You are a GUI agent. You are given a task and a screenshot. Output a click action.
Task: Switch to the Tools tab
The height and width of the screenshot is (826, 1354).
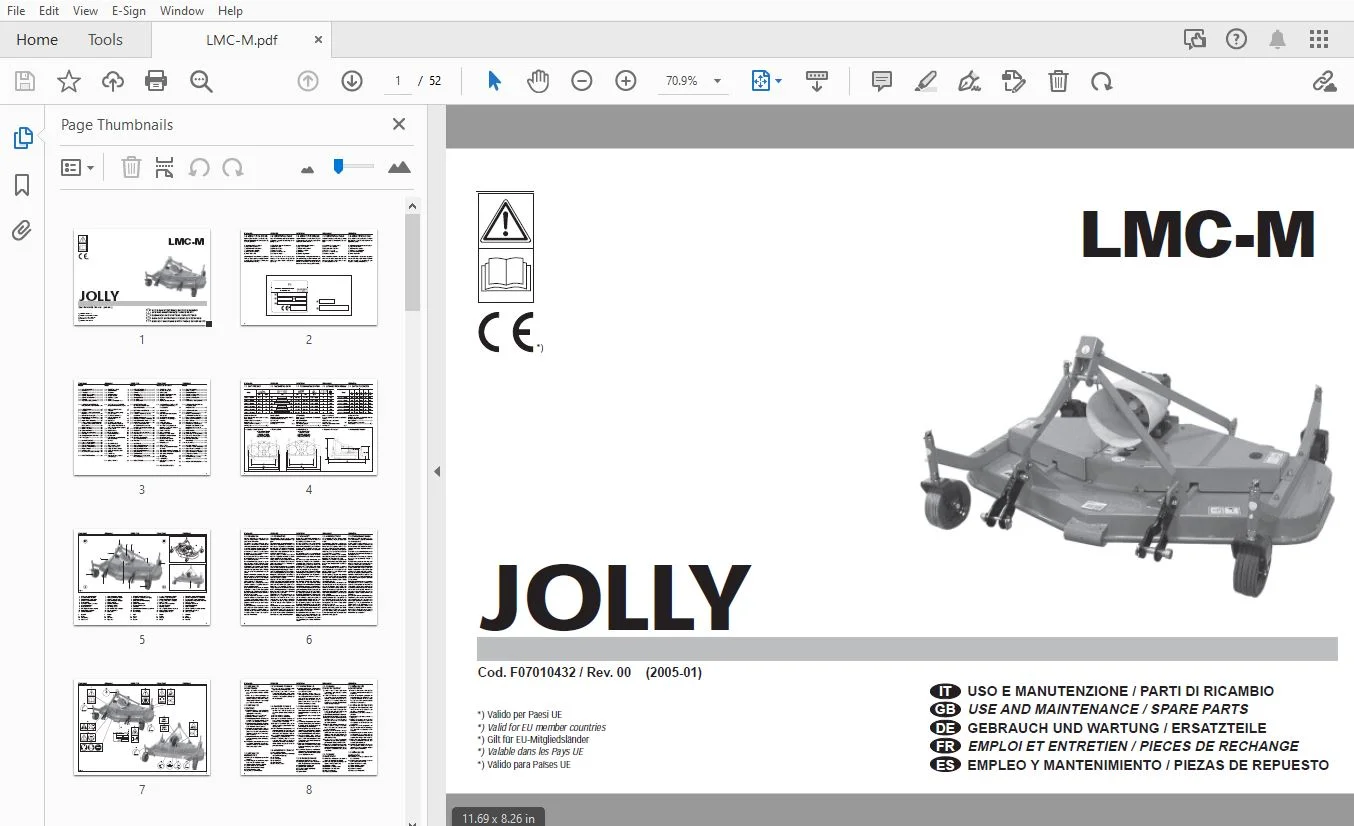pyautogui.click(x=105, y=40)
